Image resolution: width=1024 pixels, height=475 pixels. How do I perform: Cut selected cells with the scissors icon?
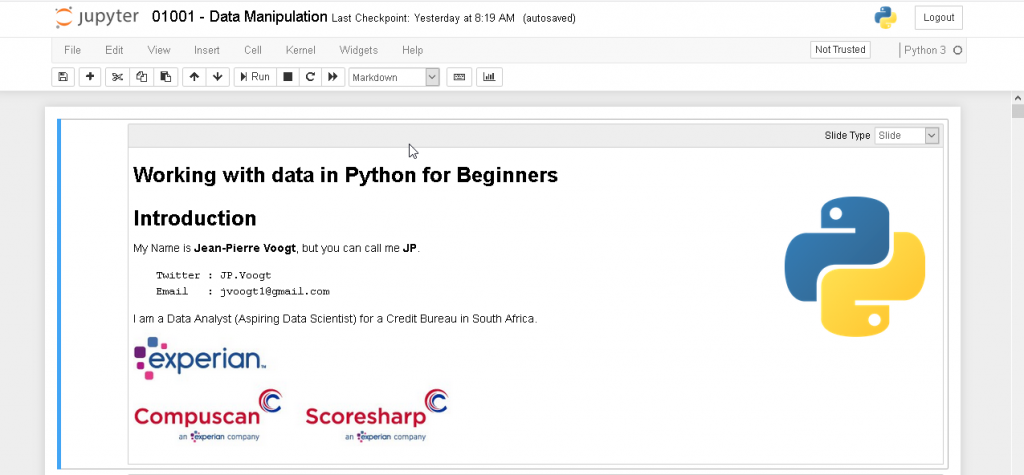pyautogui.click(x=117, y=77)
